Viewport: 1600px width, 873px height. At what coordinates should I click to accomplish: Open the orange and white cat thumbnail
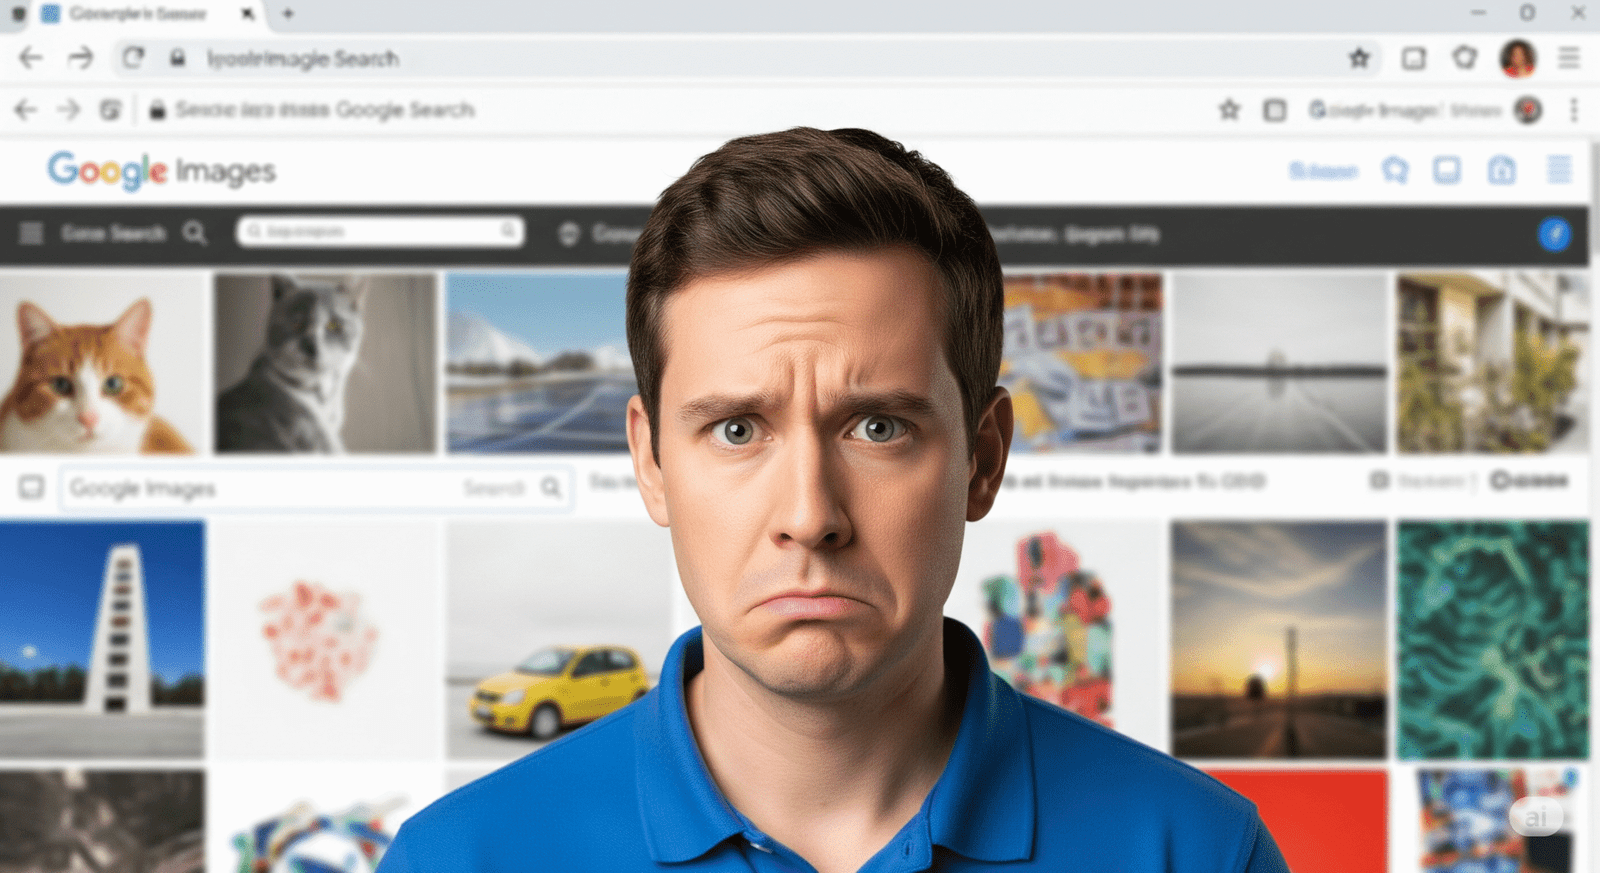point(103,363)
